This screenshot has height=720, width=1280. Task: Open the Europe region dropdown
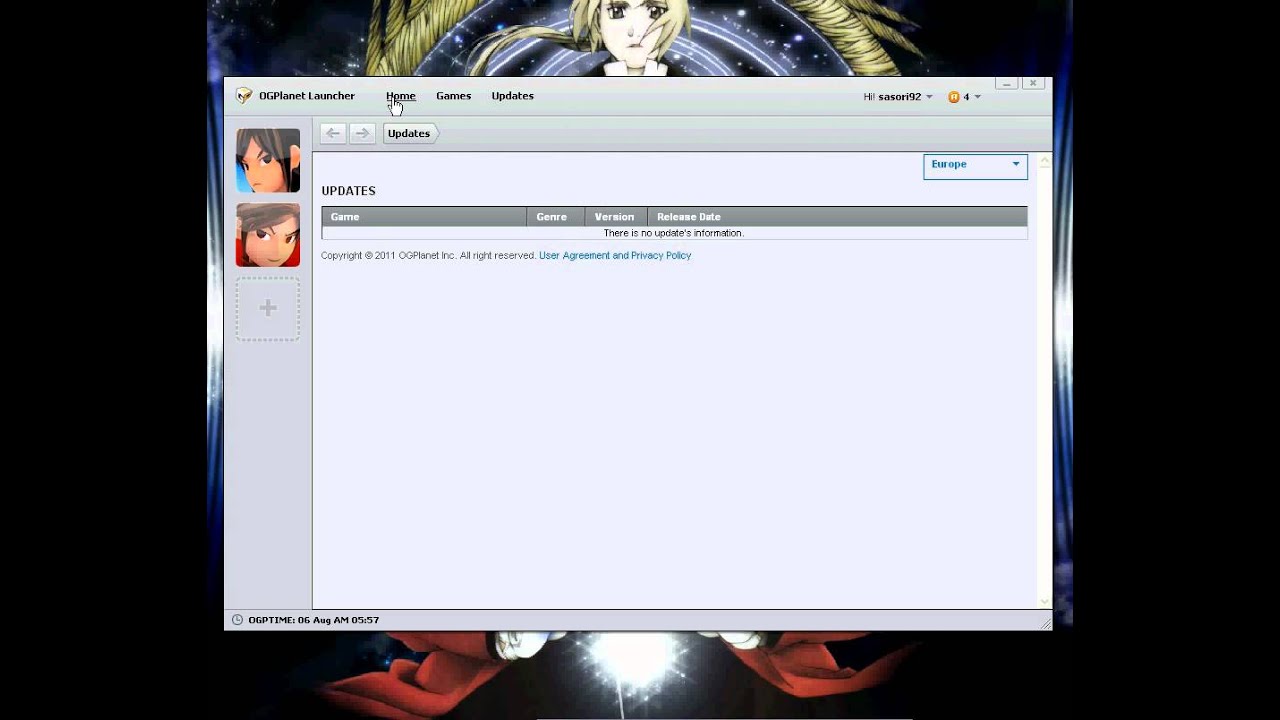point(975,165)
